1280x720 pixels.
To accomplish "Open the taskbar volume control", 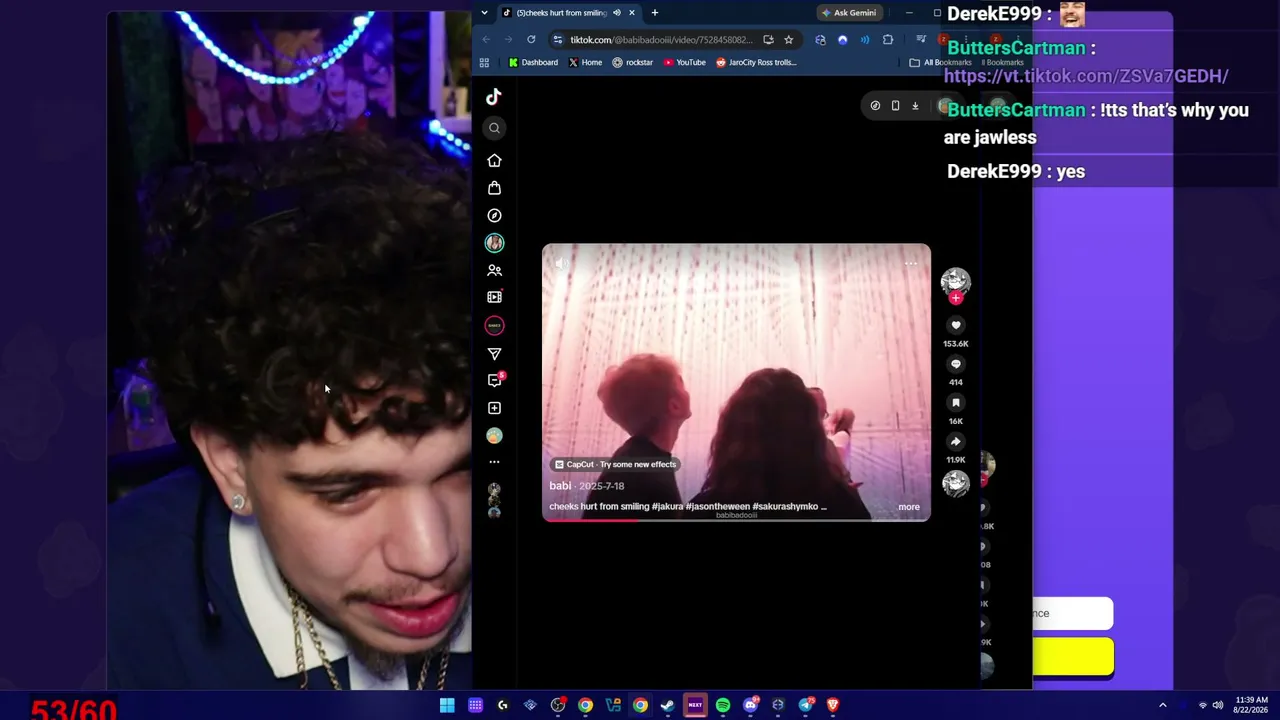I will click(1218, 705).
